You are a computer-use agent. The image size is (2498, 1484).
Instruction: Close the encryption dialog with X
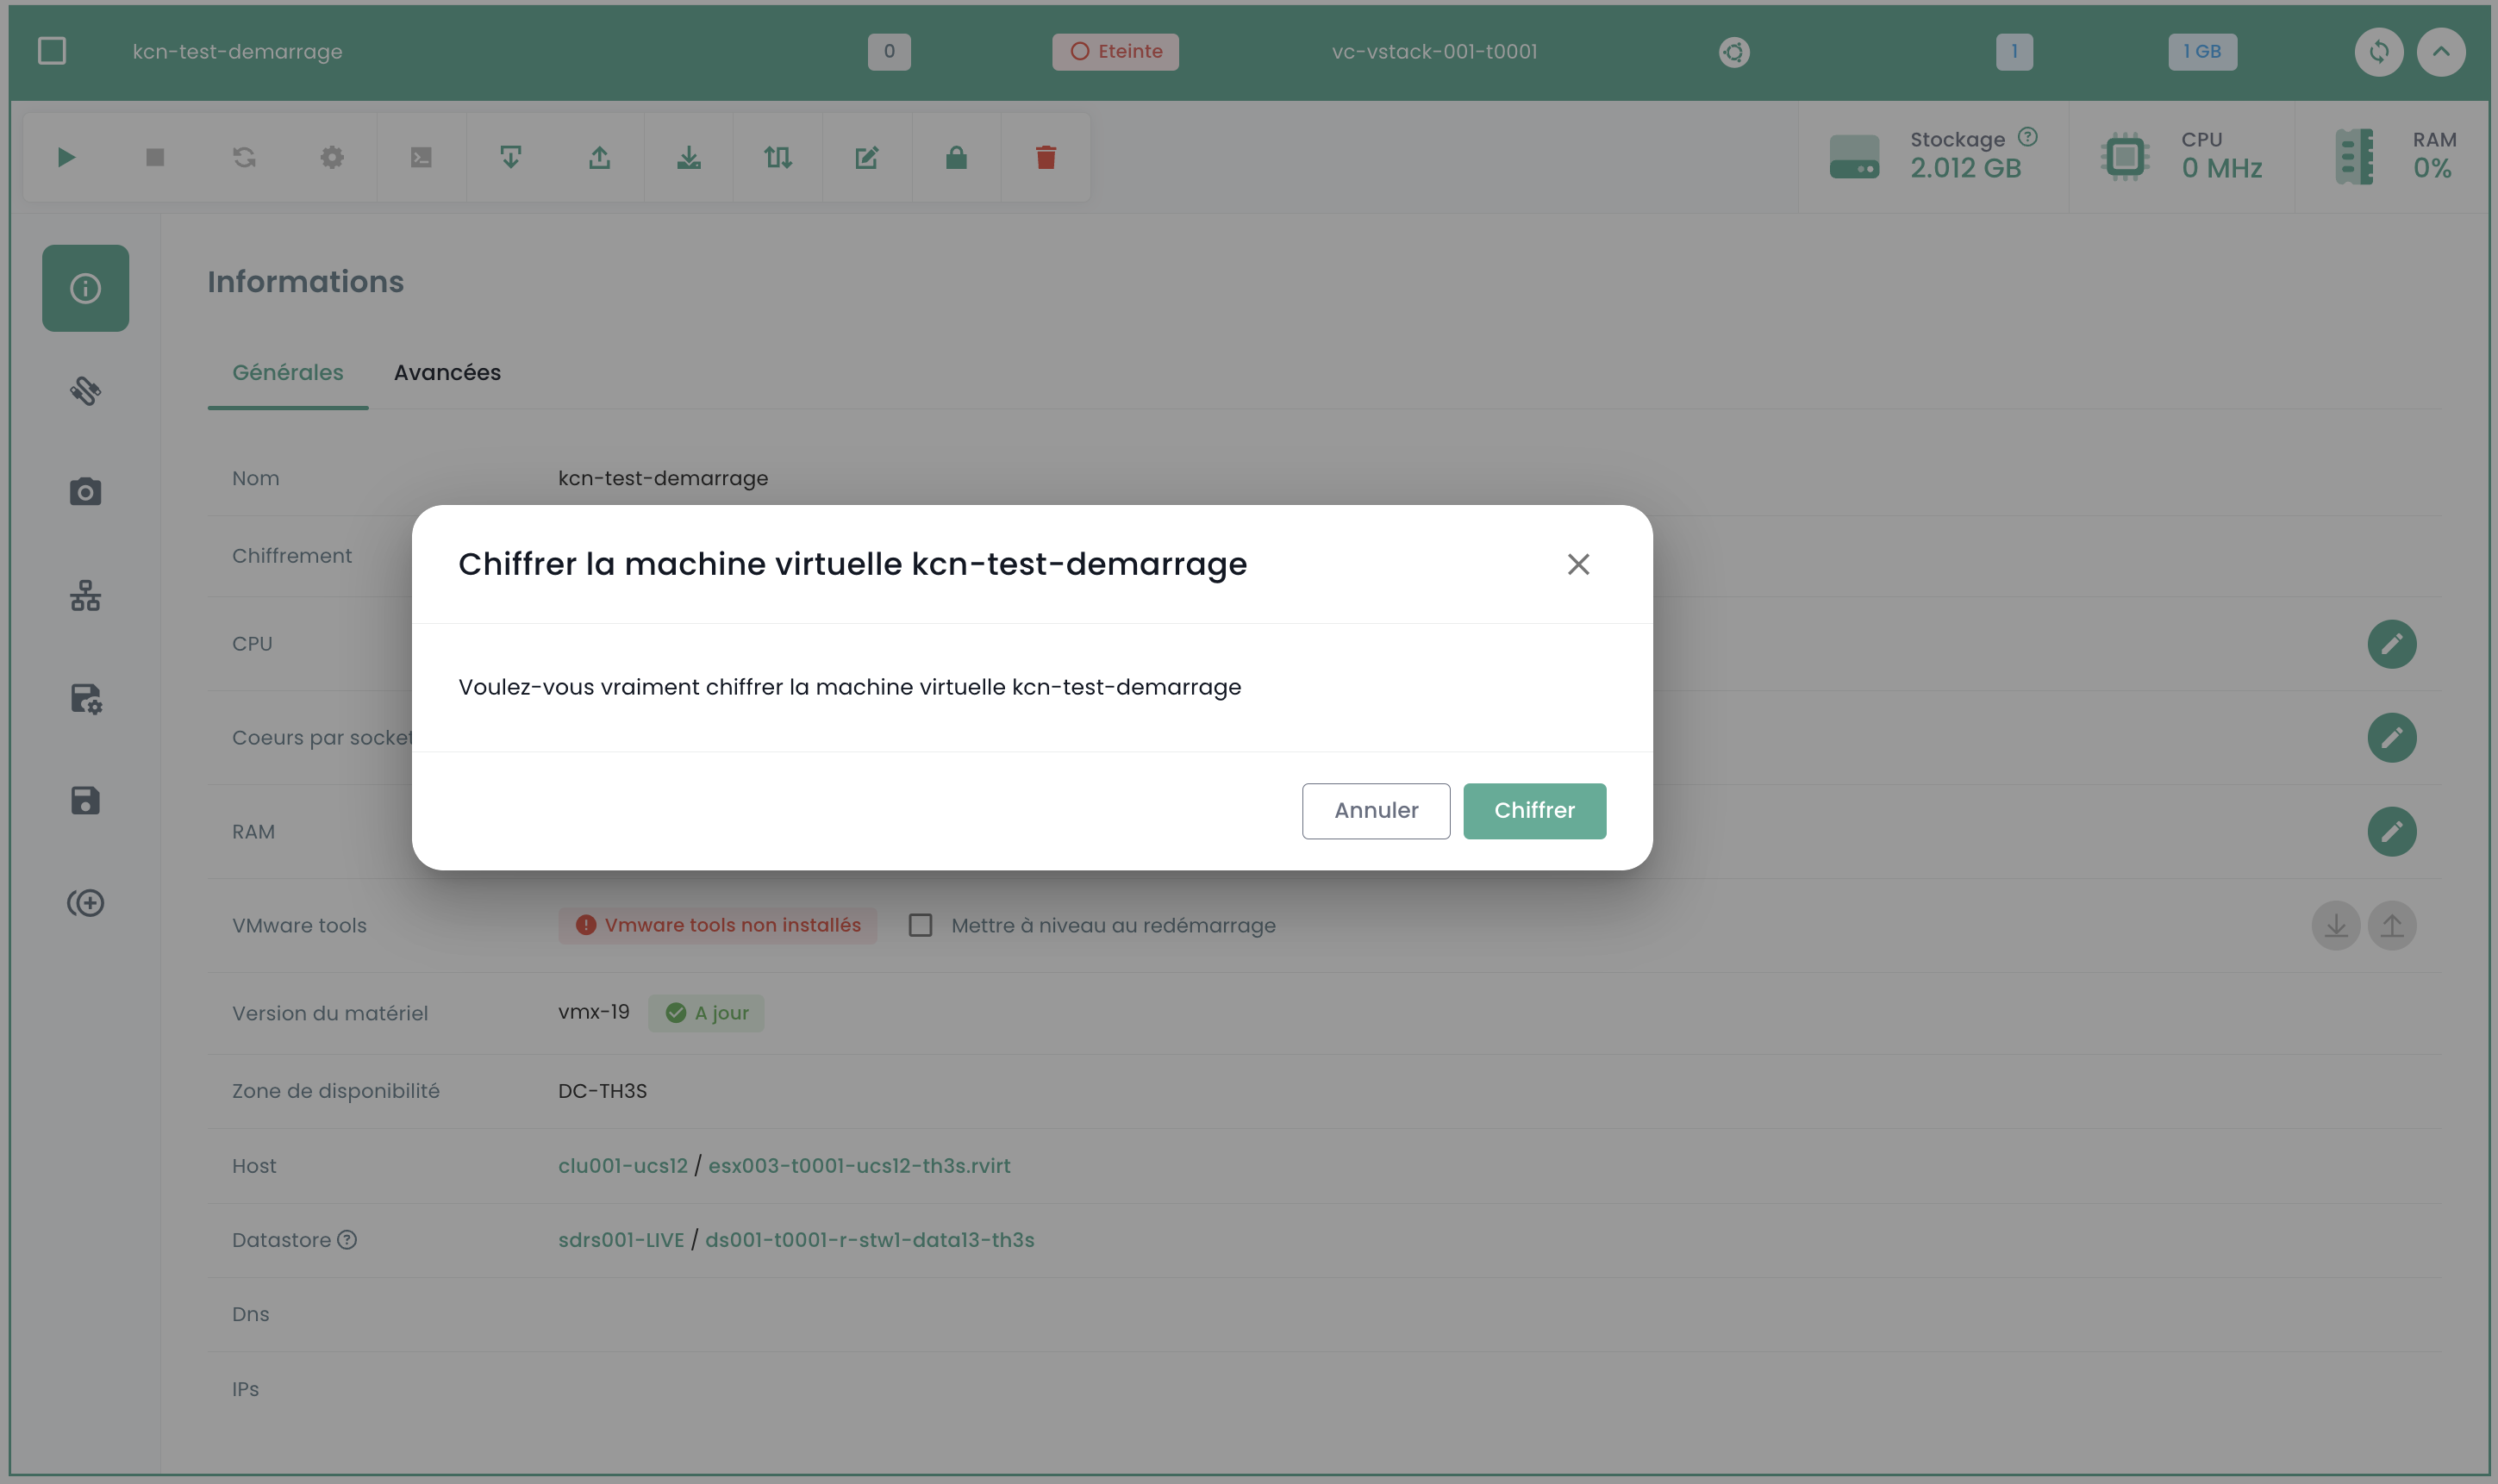click(1578, 565)
